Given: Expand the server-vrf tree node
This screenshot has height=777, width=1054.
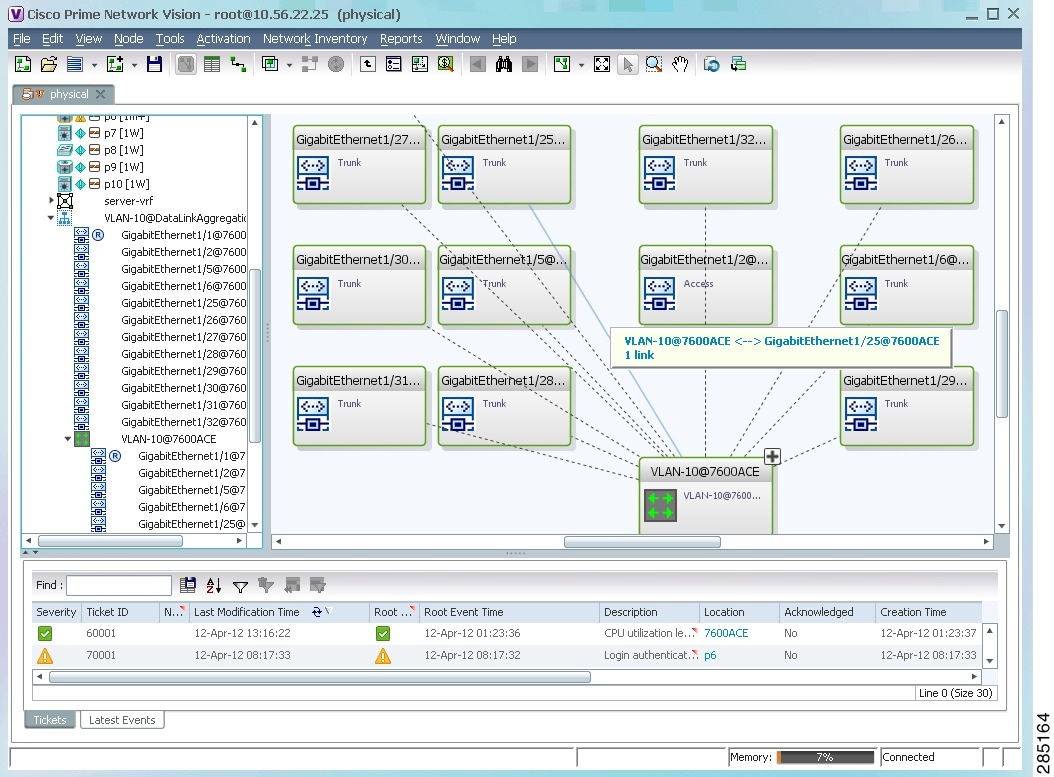Looking at the screenshot, I should pyautogui.click(x=51, y=200).
